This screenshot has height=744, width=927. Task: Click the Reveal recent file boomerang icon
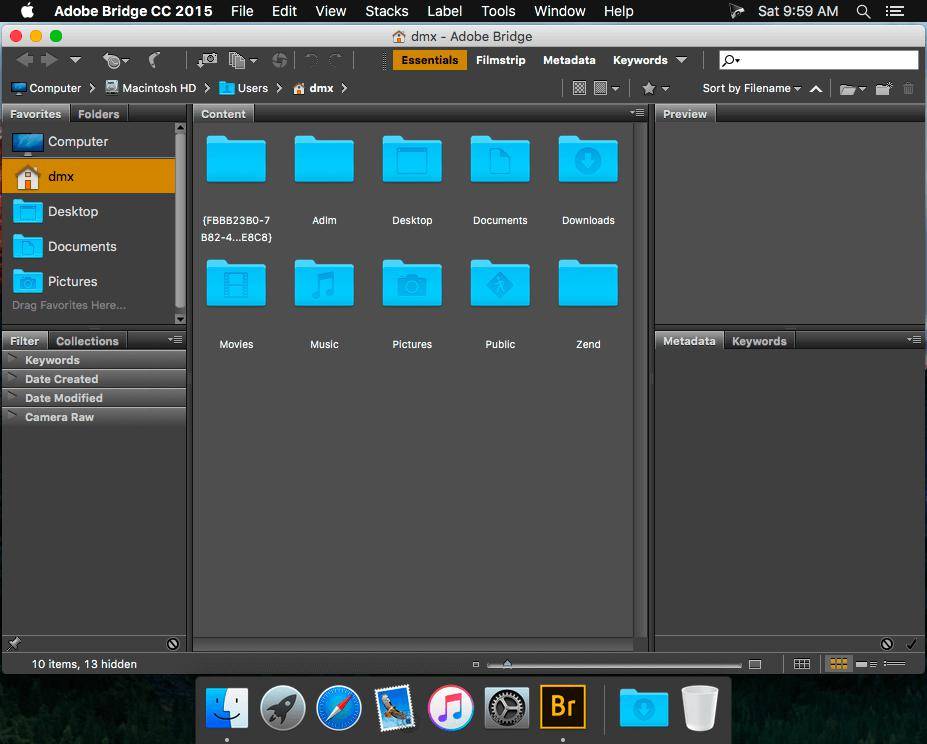coord(154,61)
